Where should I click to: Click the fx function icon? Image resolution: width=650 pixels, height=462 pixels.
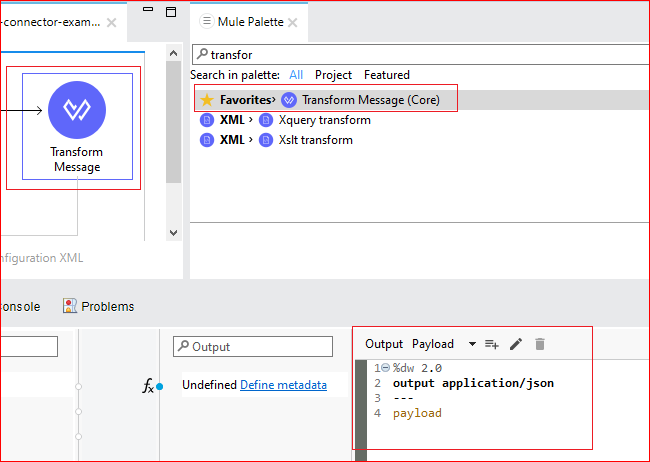pos(148,386)
